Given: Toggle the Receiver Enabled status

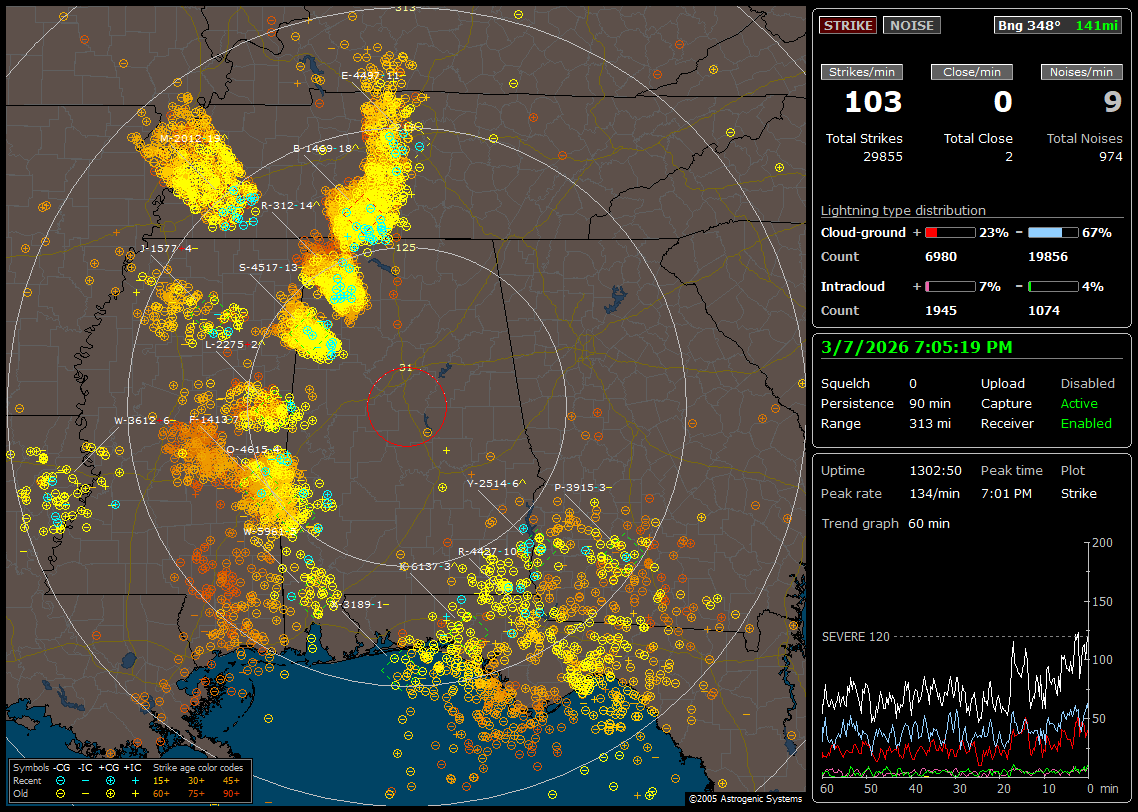Looking at the screenshot, I should pos(1086,424).
